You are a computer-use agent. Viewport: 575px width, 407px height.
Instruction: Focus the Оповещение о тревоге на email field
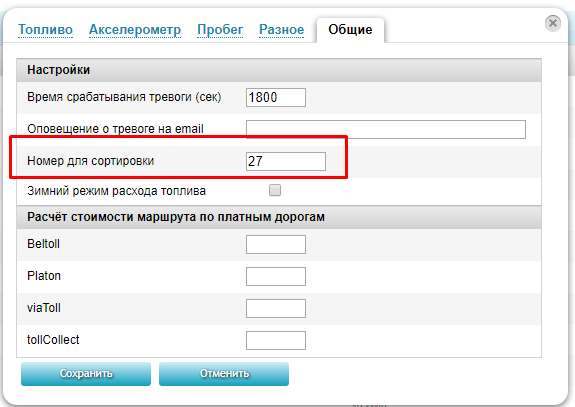pos(386,129)
